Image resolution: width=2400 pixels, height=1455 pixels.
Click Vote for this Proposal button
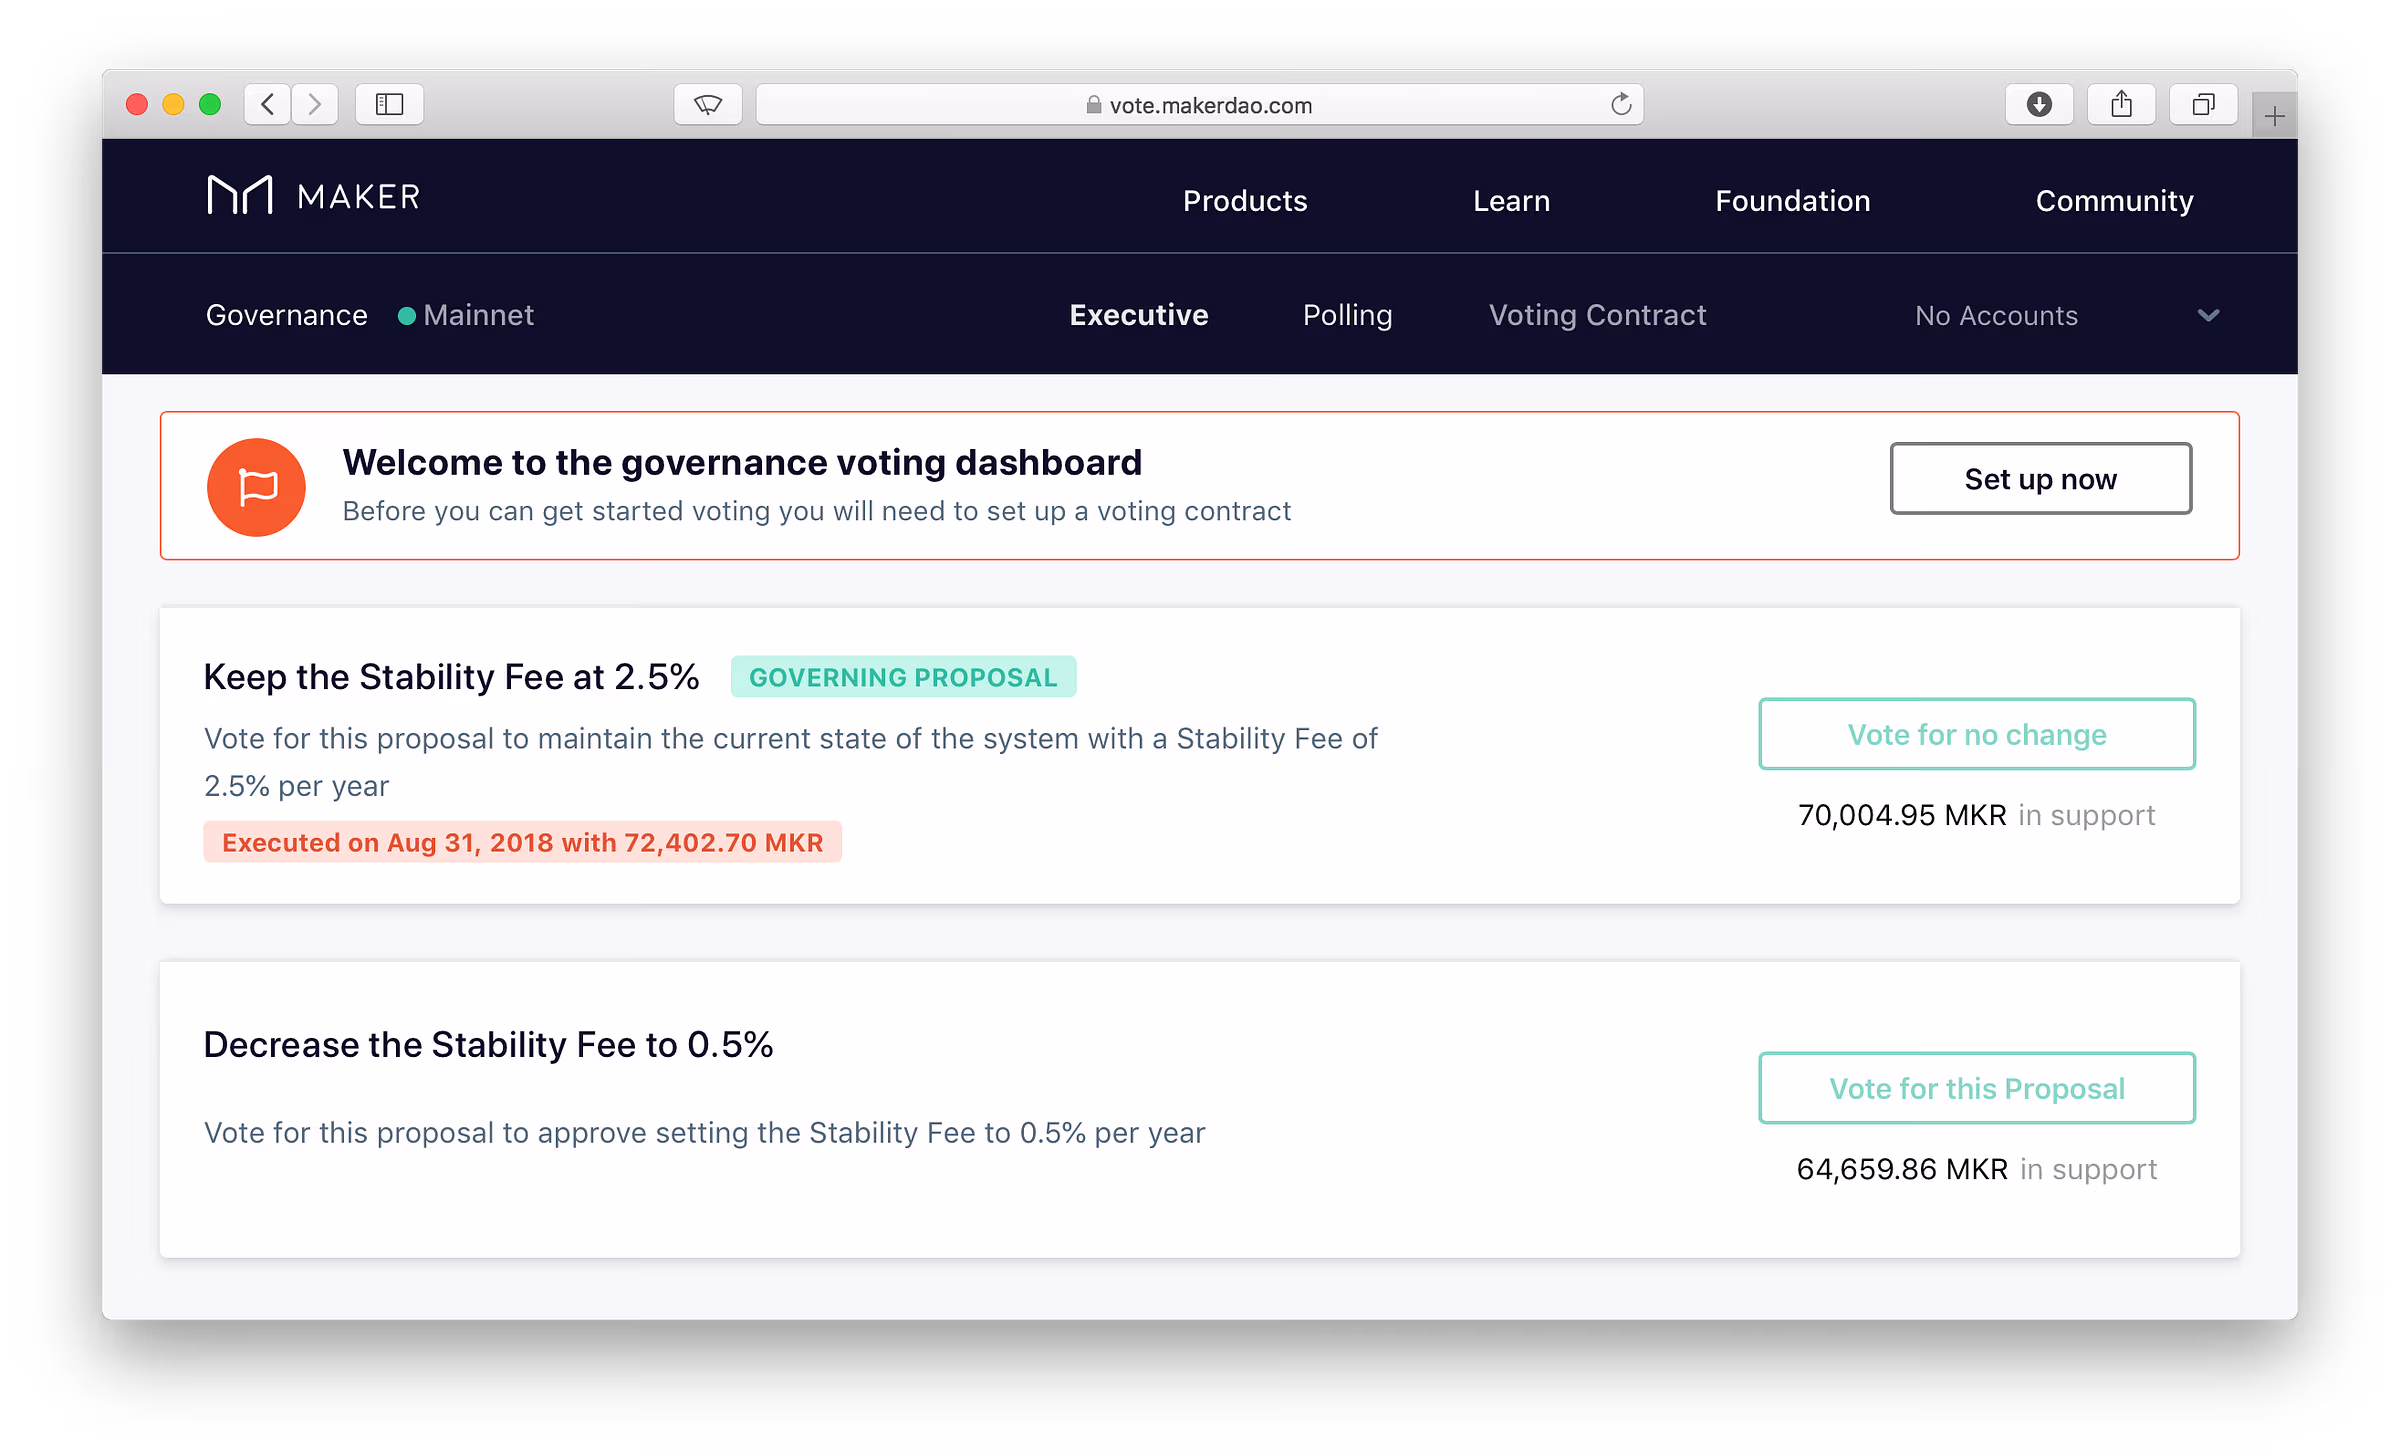click(1976, 1088)
